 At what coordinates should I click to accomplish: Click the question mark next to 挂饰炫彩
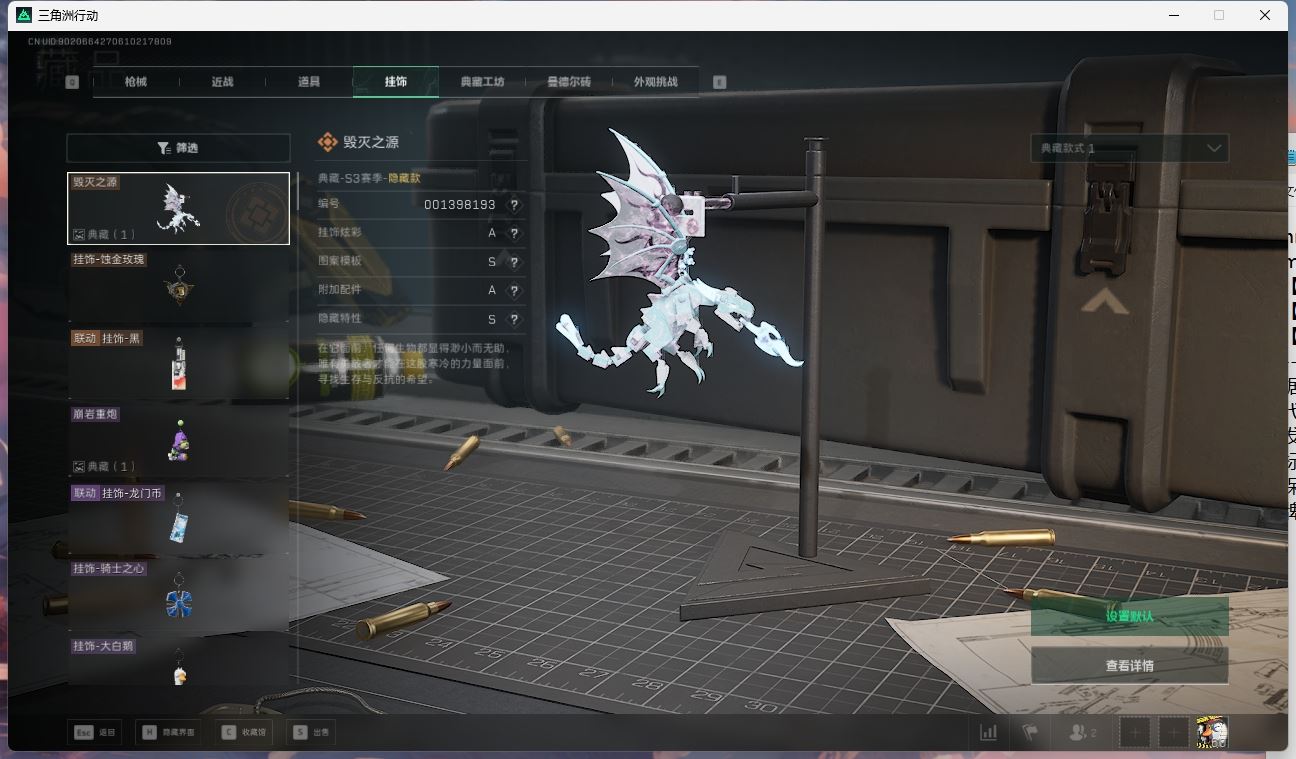[514, 233]
